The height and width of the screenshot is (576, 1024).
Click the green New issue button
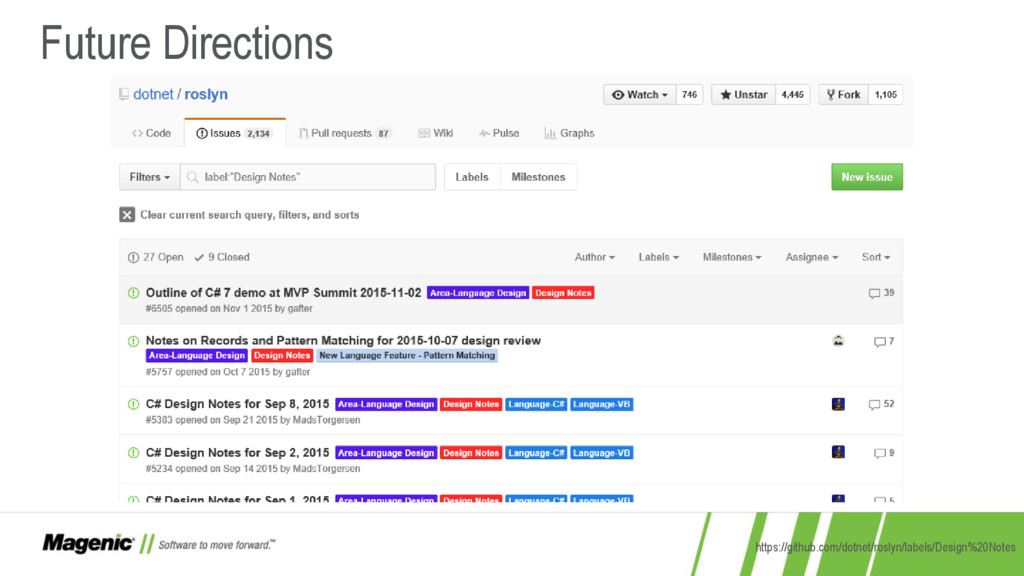[x=867, y=177]
